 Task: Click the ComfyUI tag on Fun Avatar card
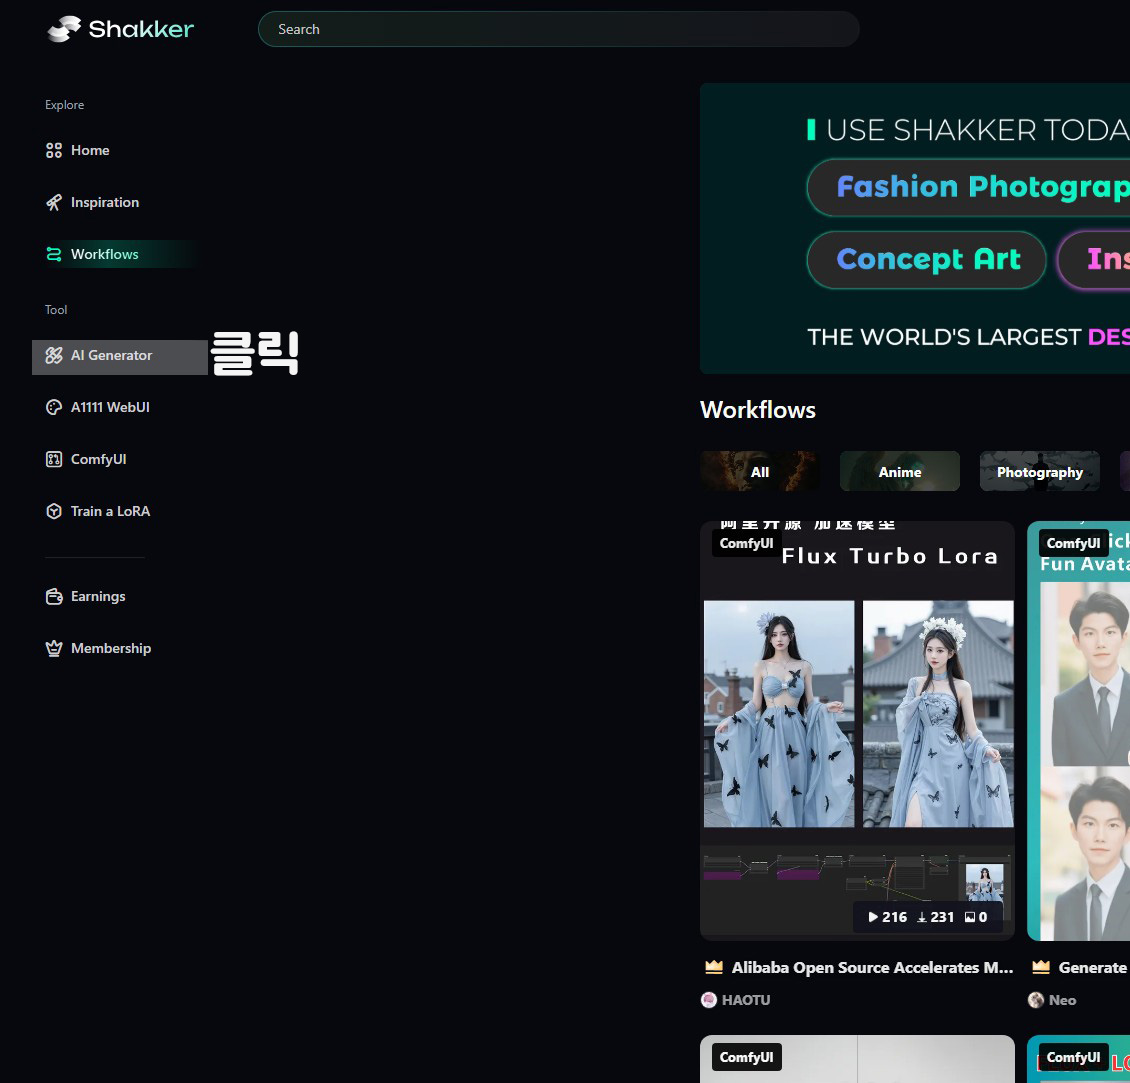[1073, 543]
